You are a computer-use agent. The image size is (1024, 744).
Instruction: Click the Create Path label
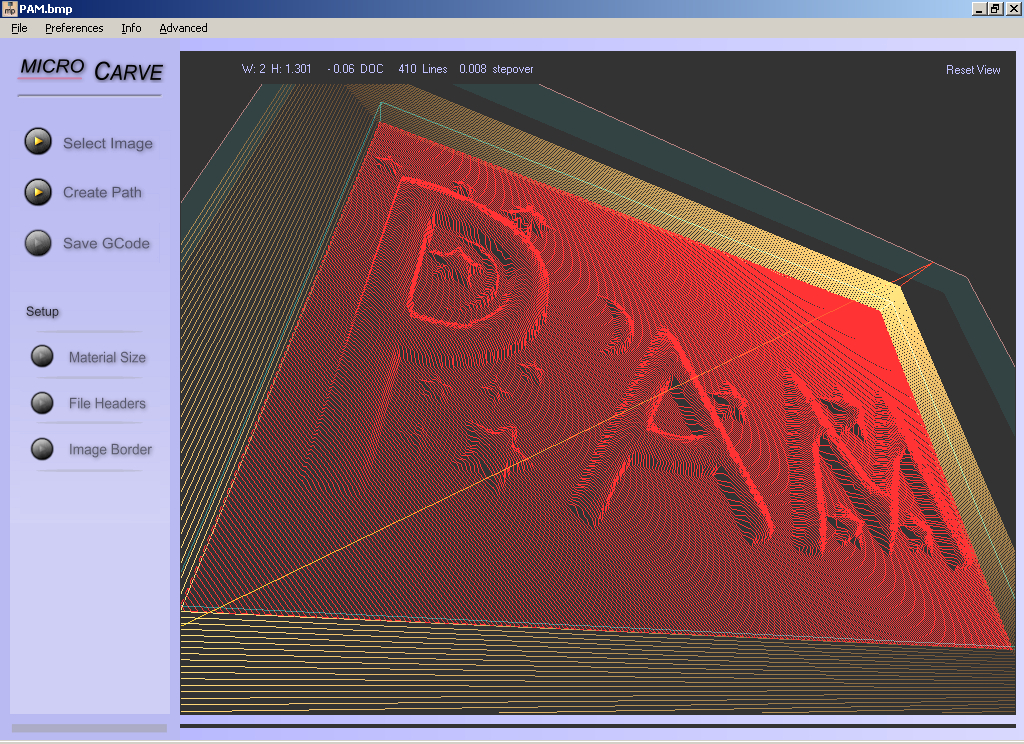click(x=103, y=192)
